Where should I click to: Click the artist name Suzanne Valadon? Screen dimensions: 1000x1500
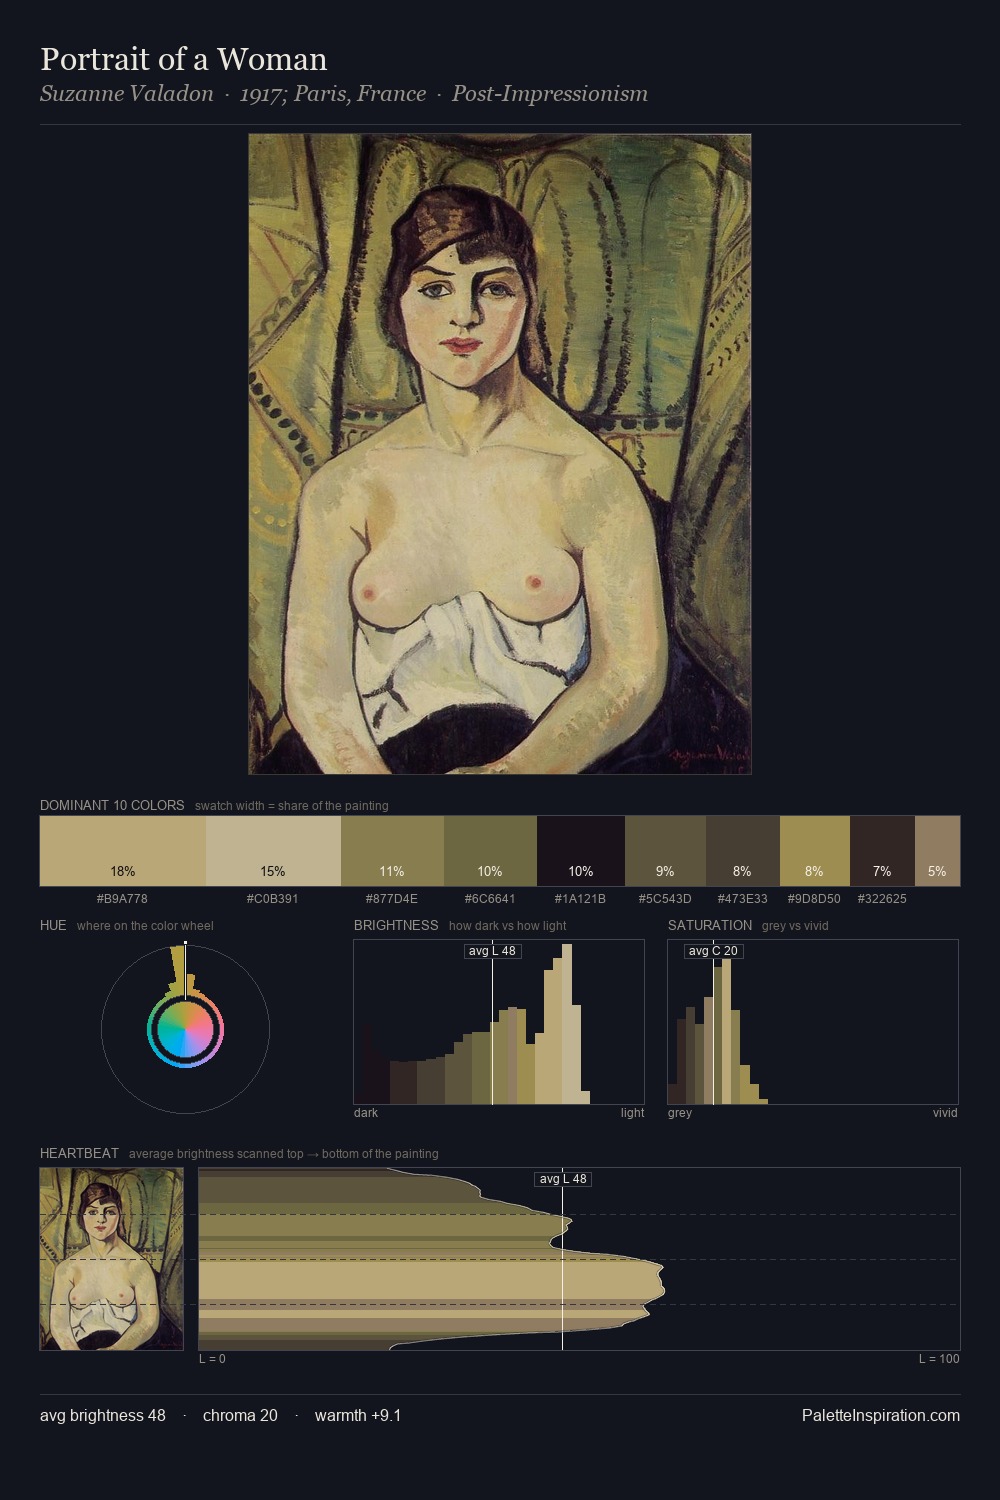[x=127, y=94]
